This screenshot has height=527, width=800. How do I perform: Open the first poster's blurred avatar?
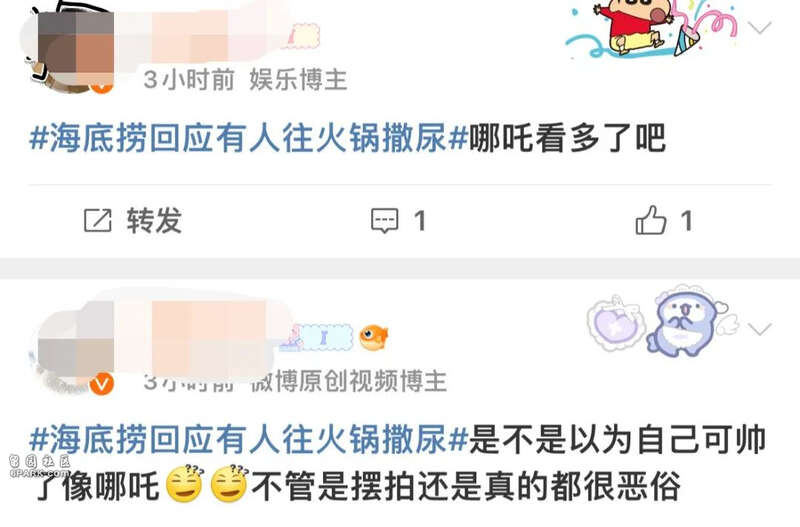pyautogui.click(x=69, y=48)
